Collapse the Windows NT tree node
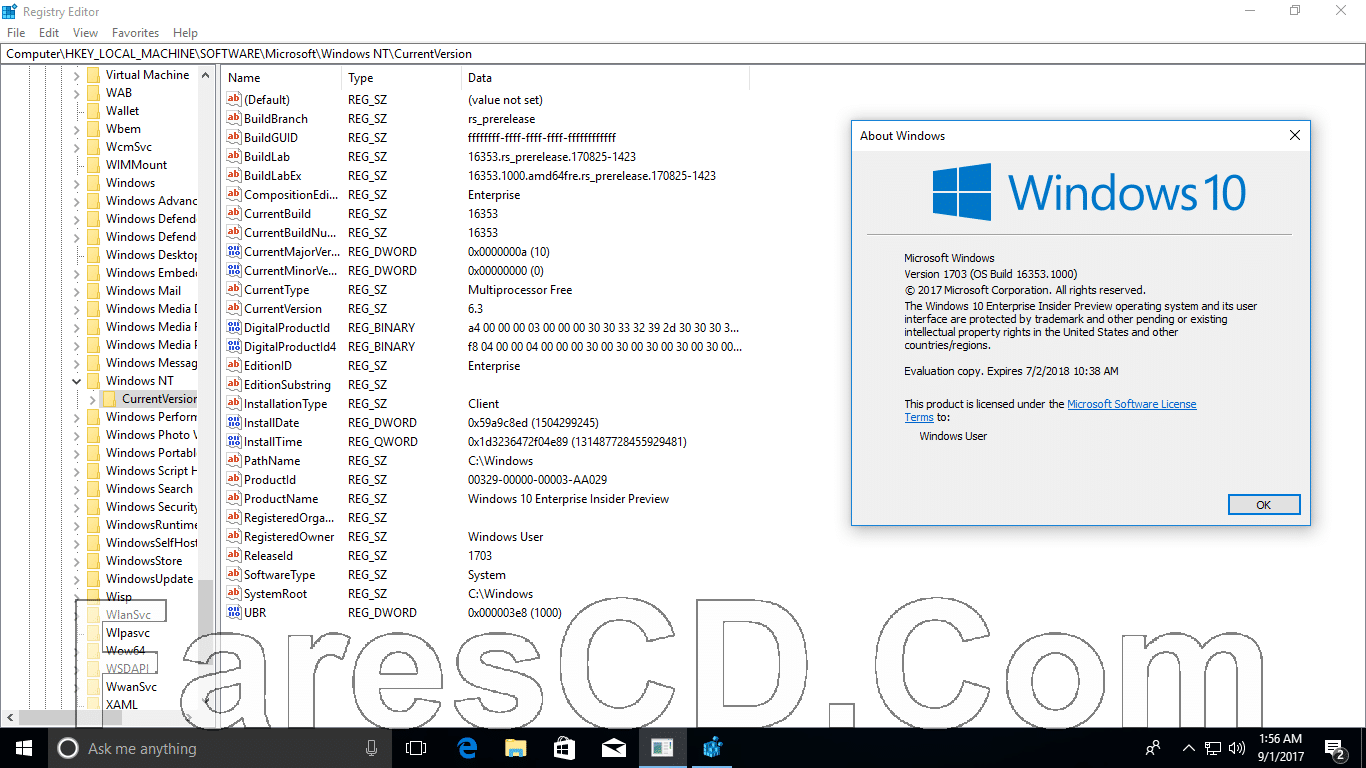The image size is (1366, 768). tap(77, 381)
